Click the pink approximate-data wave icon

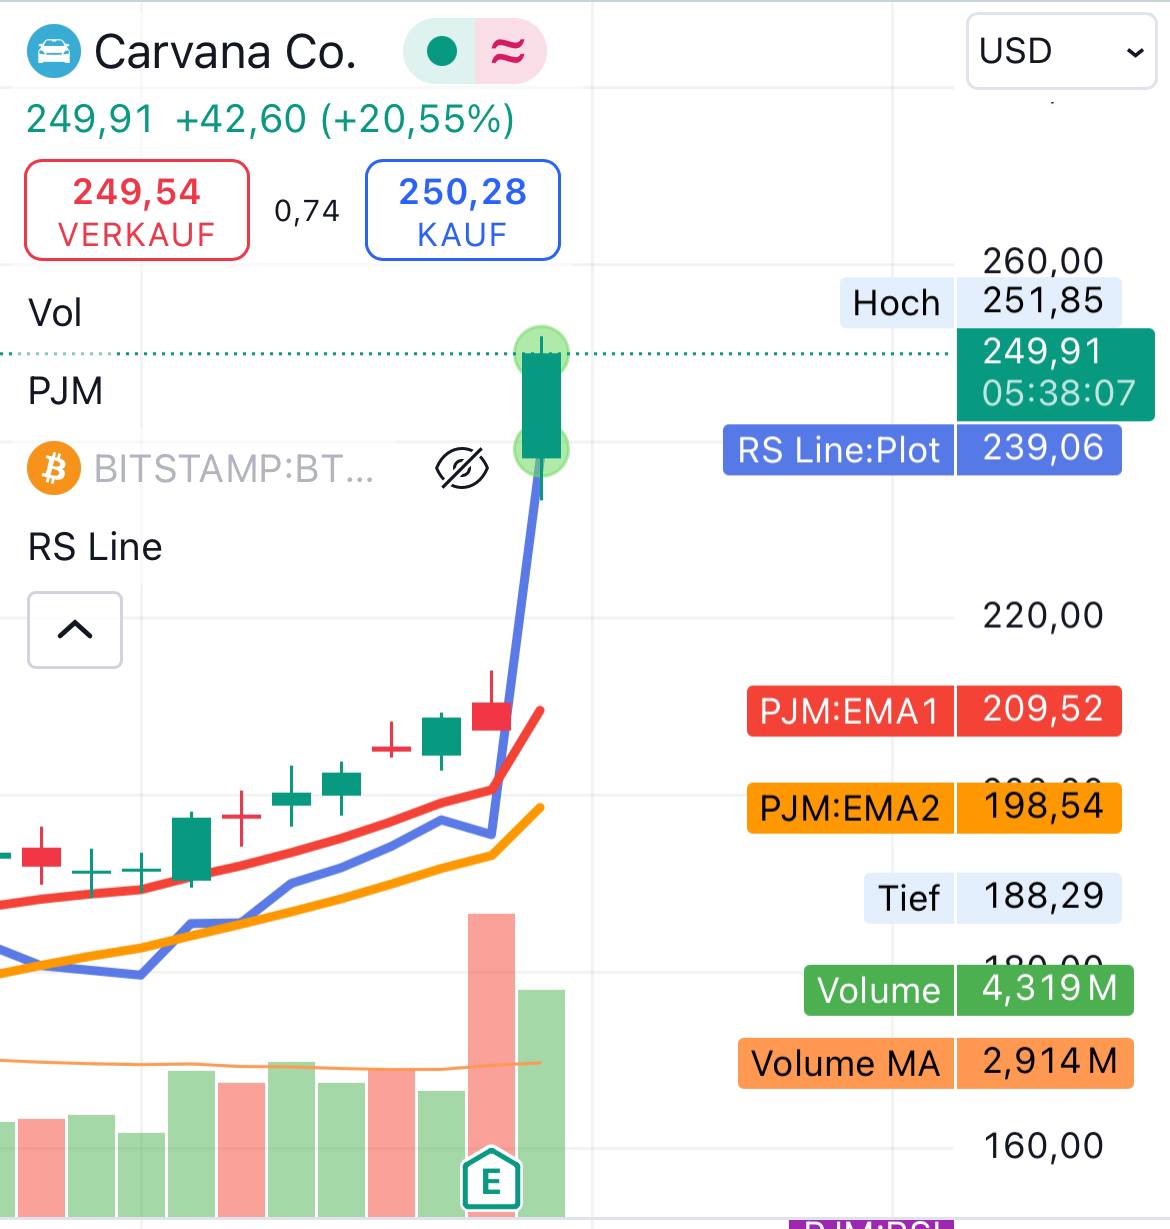click(x=509, y=51)
